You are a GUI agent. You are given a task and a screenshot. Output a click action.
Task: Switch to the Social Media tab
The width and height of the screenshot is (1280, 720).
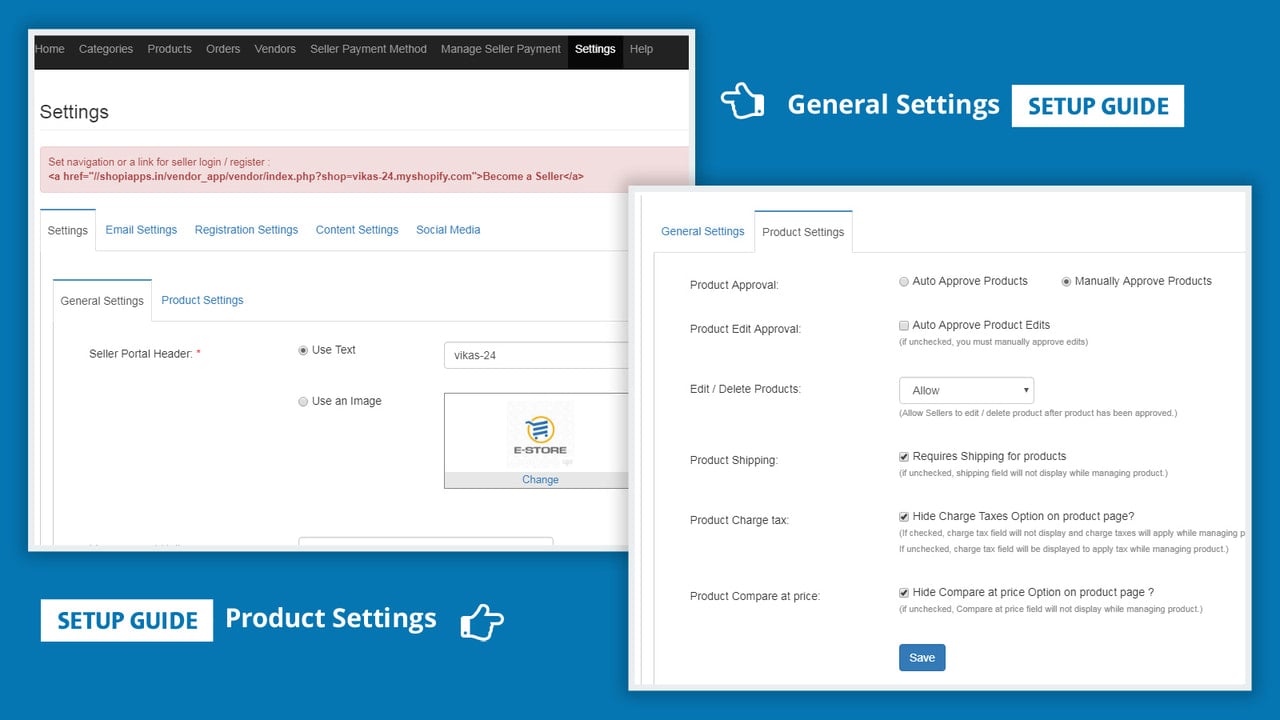[x=448, y=230]
